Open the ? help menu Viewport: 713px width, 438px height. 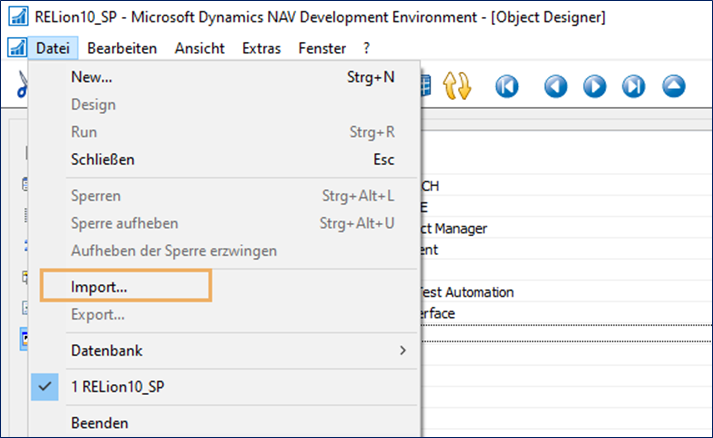[x=367, y=48]
